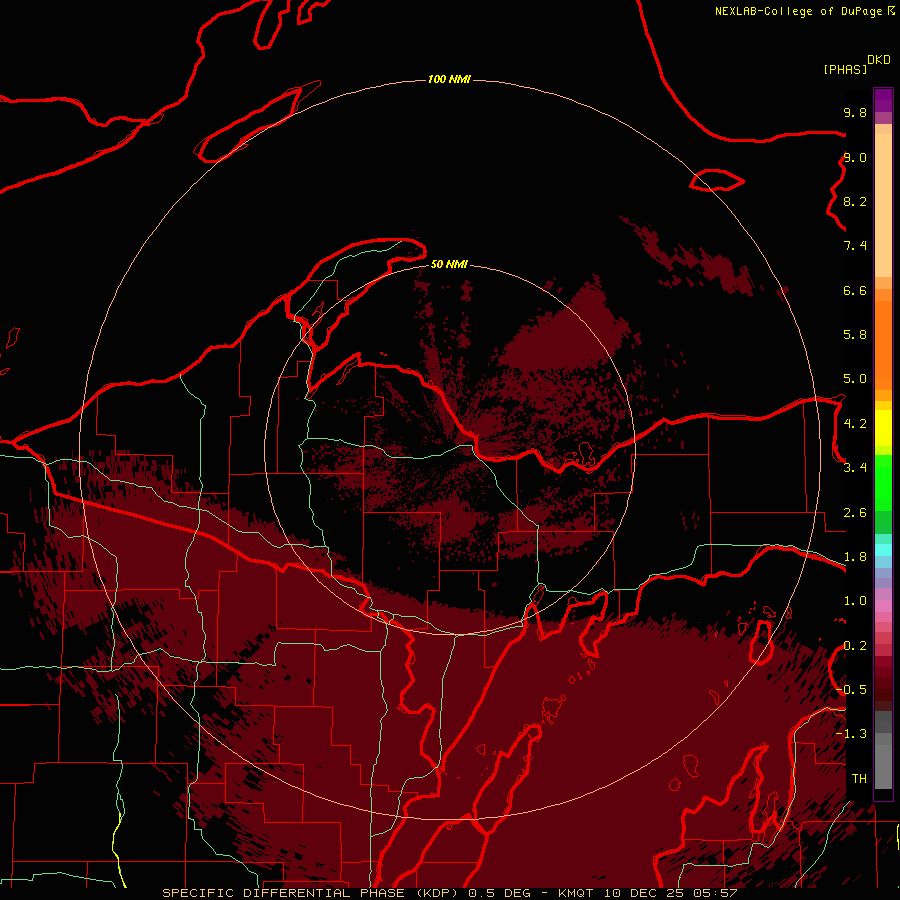Click the 5.8 value on the color scale
Viewport: 900px width, 900px height.
click(855, 335)
